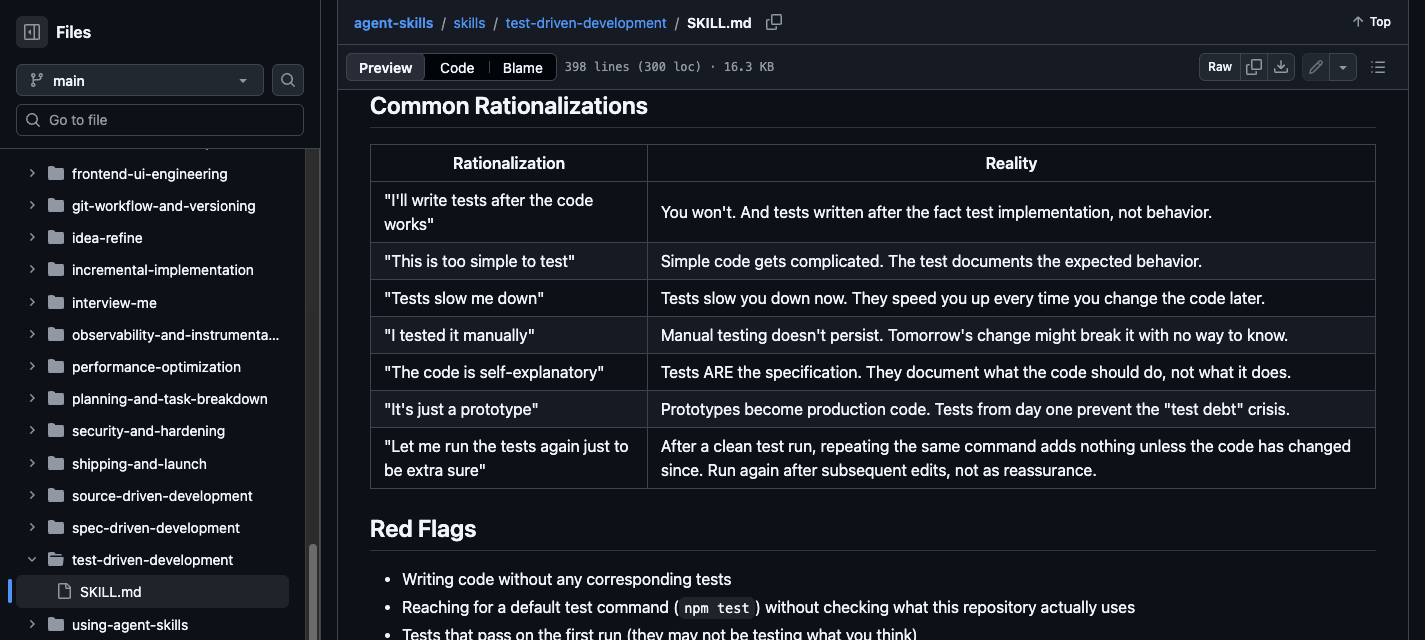Click the interview-me folder icon
Viewport: 1425px width, 640px height.
(x=55, y=303)
